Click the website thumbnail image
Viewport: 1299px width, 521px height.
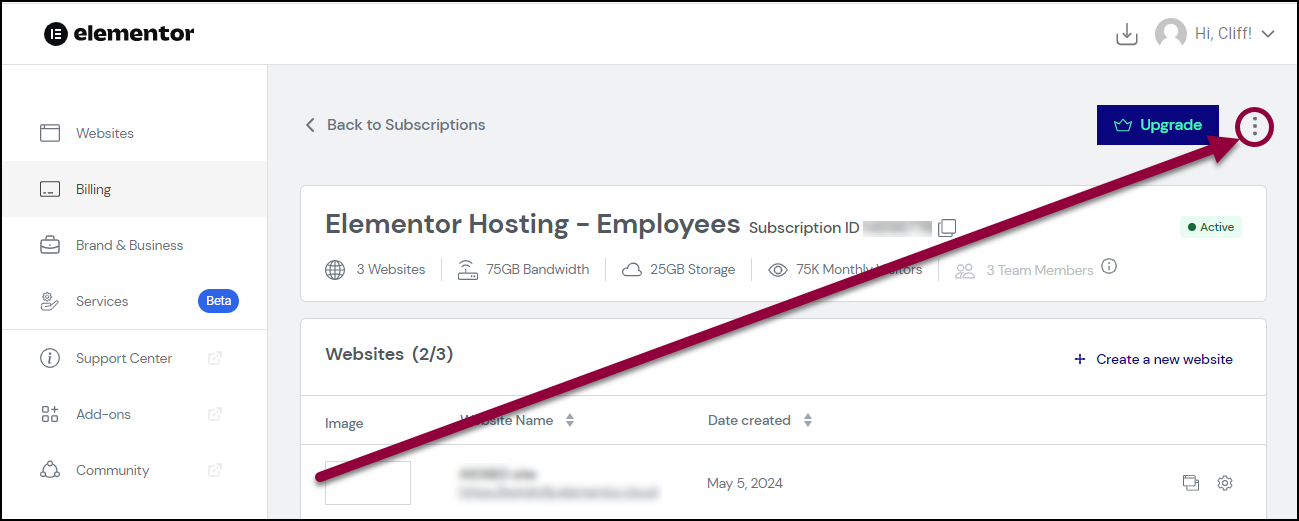(368, 482)
